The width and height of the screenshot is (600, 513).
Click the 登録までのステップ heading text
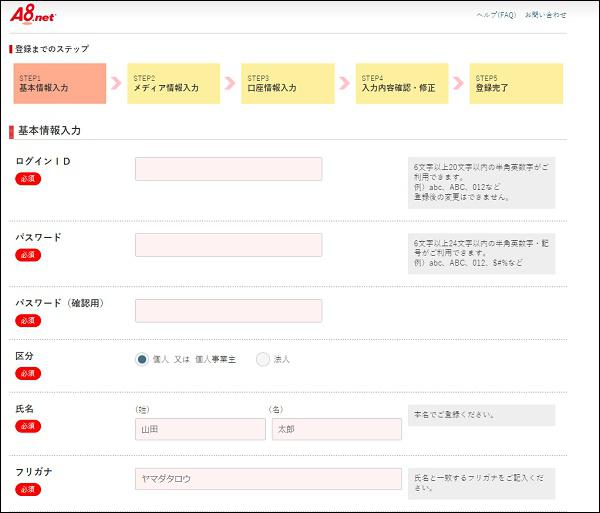tap(52, 49)
